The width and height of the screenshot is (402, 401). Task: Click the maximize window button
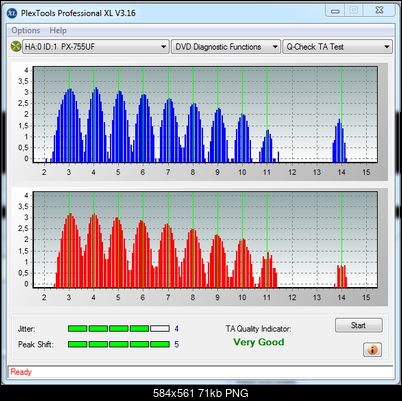(x=354, y=11)
